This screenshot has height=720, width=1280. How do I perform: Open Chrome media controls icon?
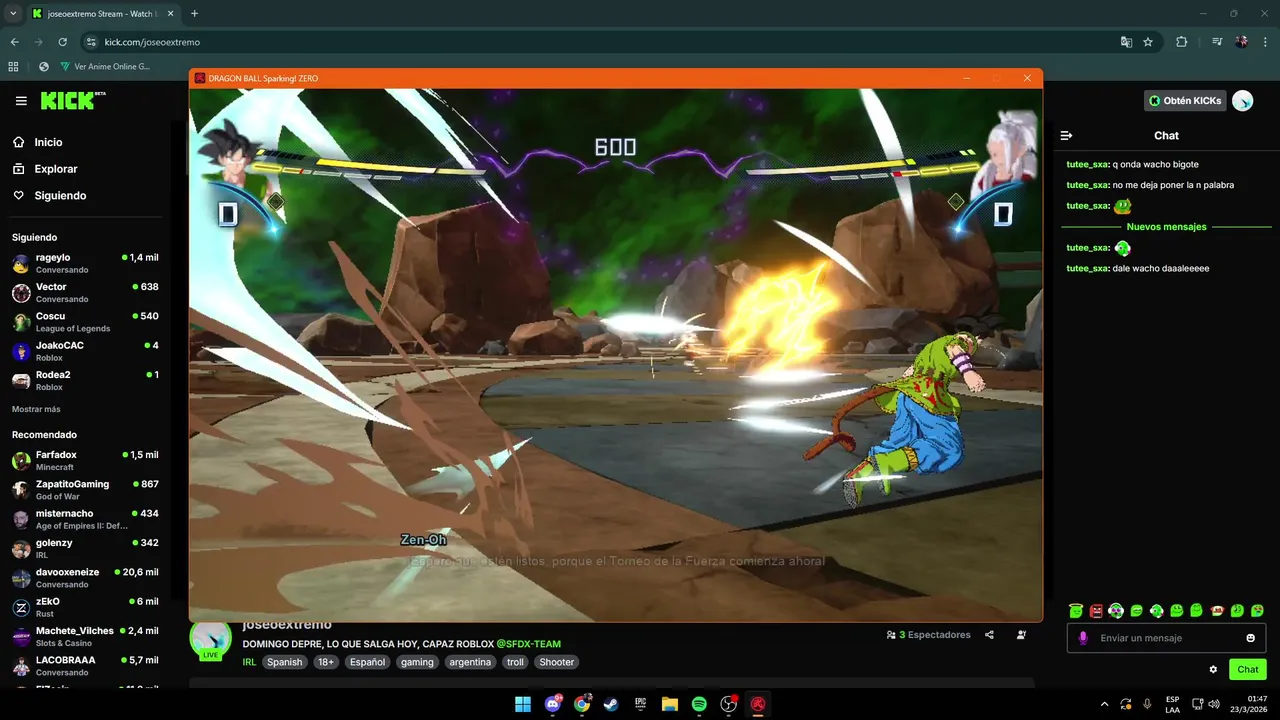pyautogui.click(x=1217, y=42)
